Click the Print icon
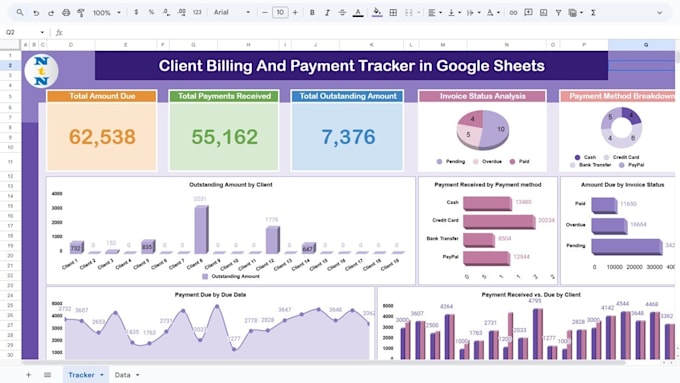This screenshot has height=383, width=680. point(66,13)
